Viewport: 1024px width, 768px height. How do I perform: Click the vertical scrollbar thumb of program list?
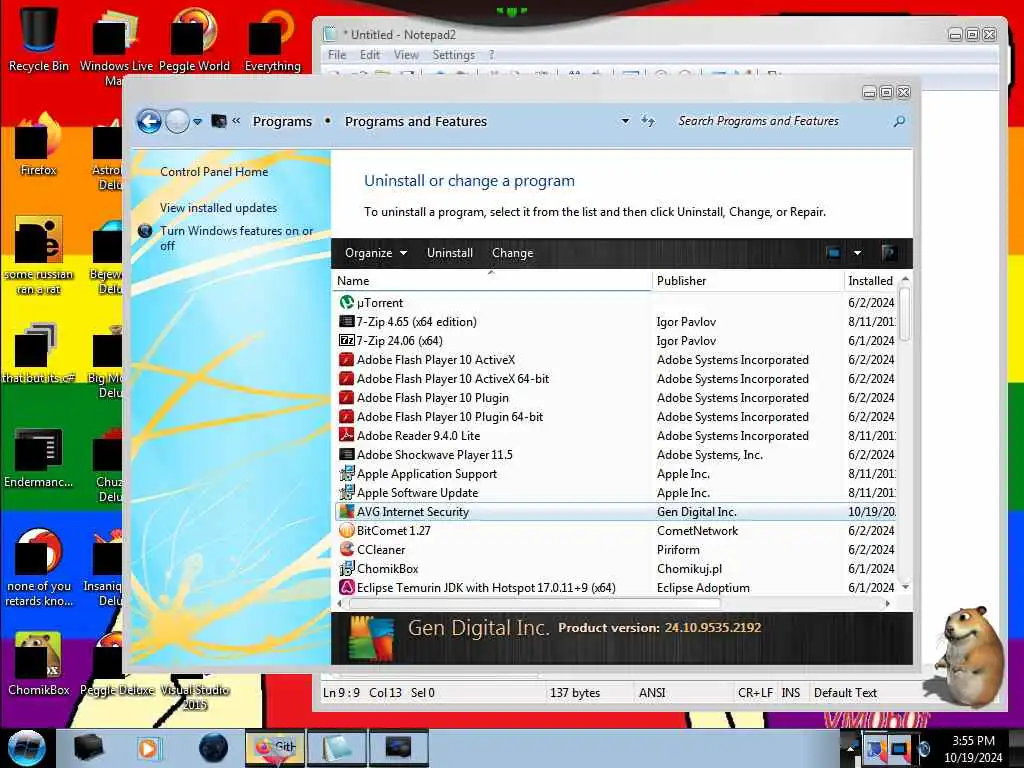(x=904, y=313)
